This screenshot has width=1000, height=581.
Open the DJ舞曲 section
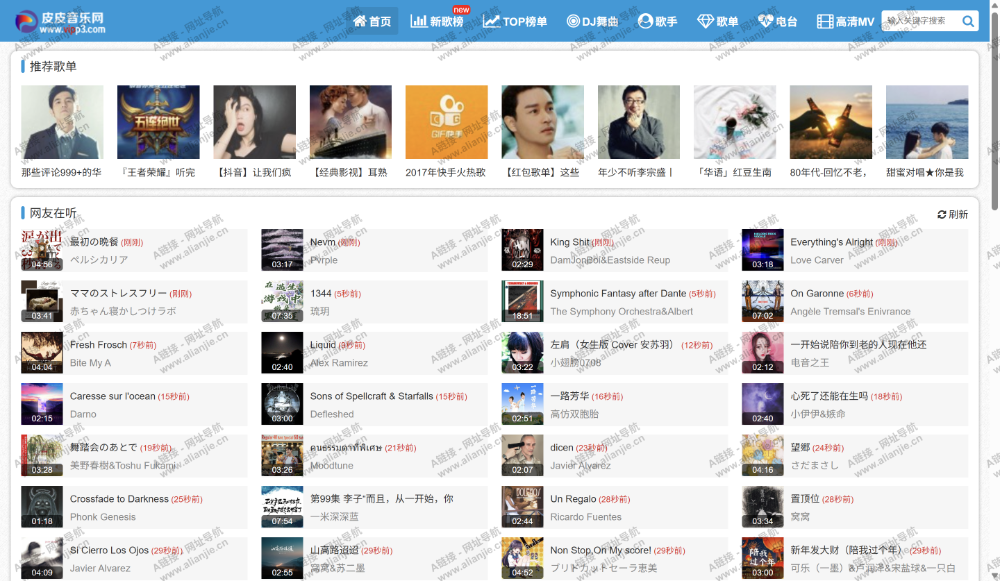click(593, 22)
